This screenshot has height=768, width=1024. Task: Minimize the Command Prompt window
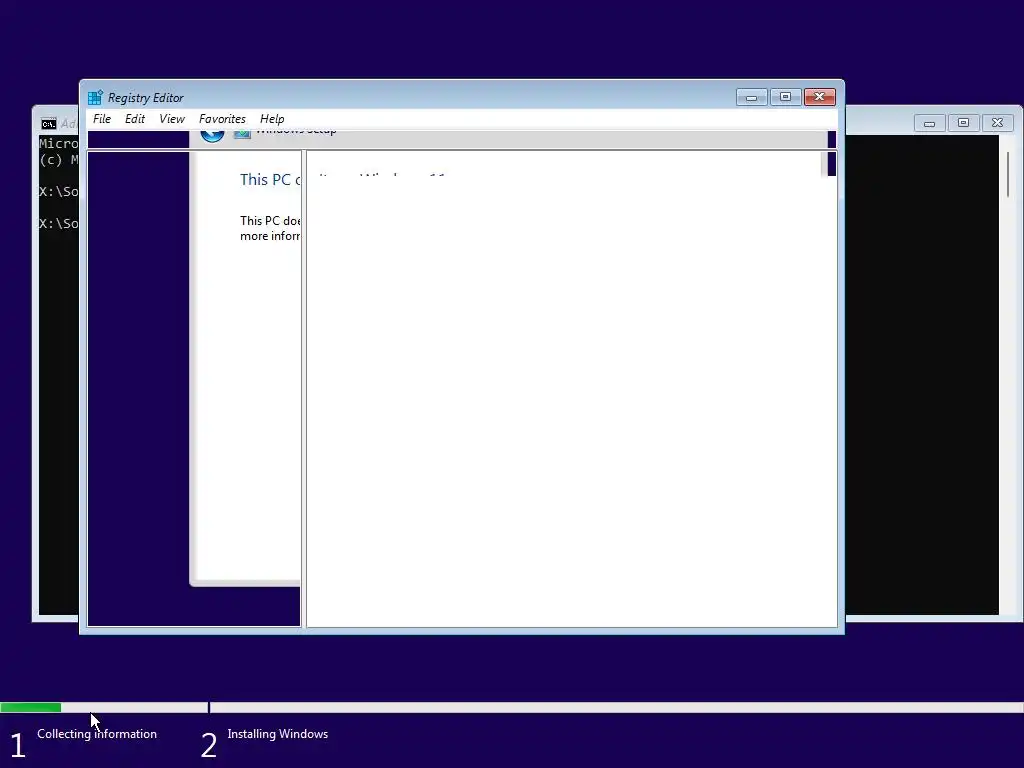929,123
